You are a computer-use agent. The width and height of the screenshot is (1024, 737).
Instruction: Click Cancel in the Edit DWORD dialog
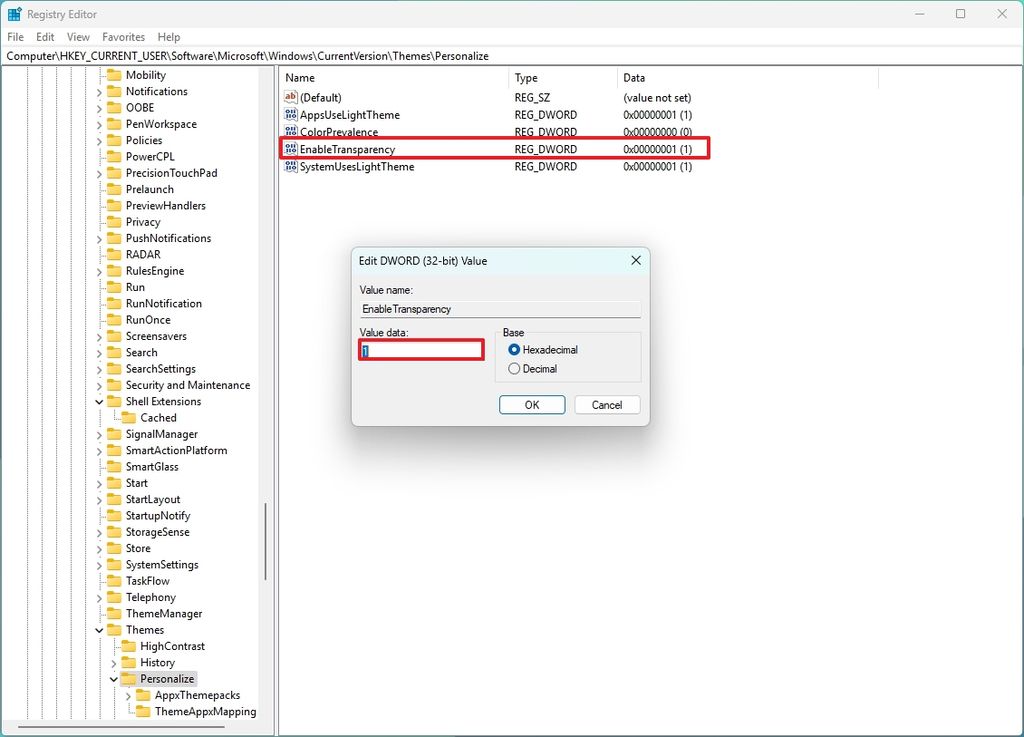pyautogui.click(x=607, y=404)
